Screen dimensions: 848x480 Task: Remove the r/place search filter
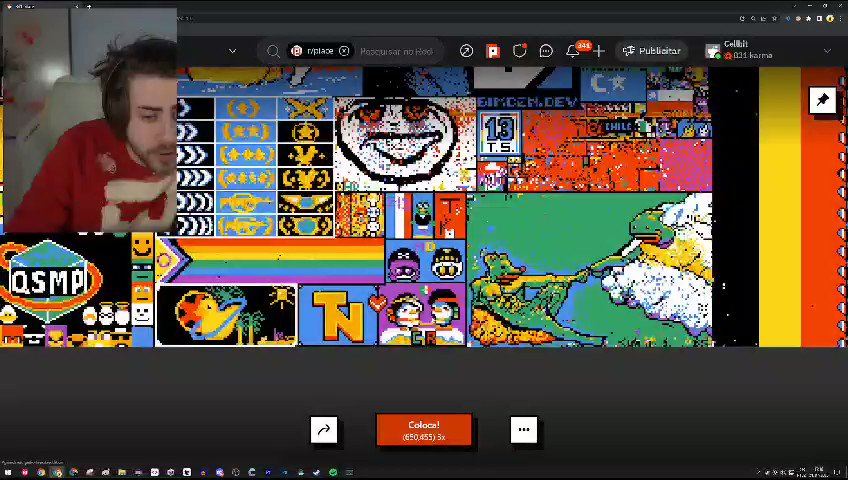tap(344, 51)
